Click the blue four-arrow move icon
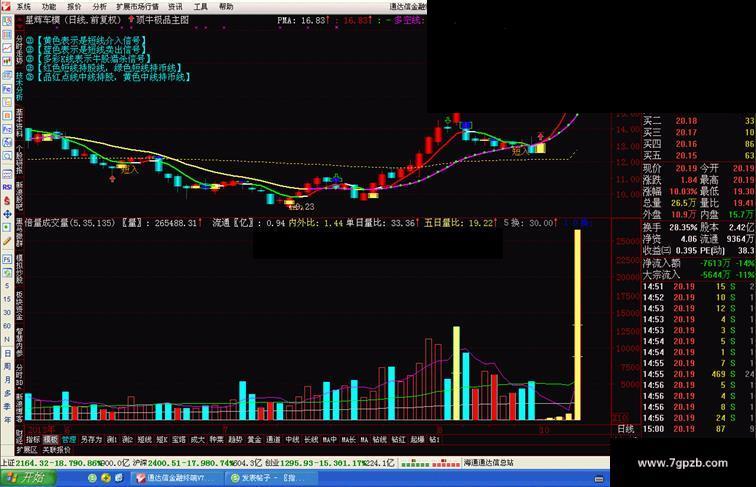The width and height of the screenshot is (756, 487). click(7, 214)
